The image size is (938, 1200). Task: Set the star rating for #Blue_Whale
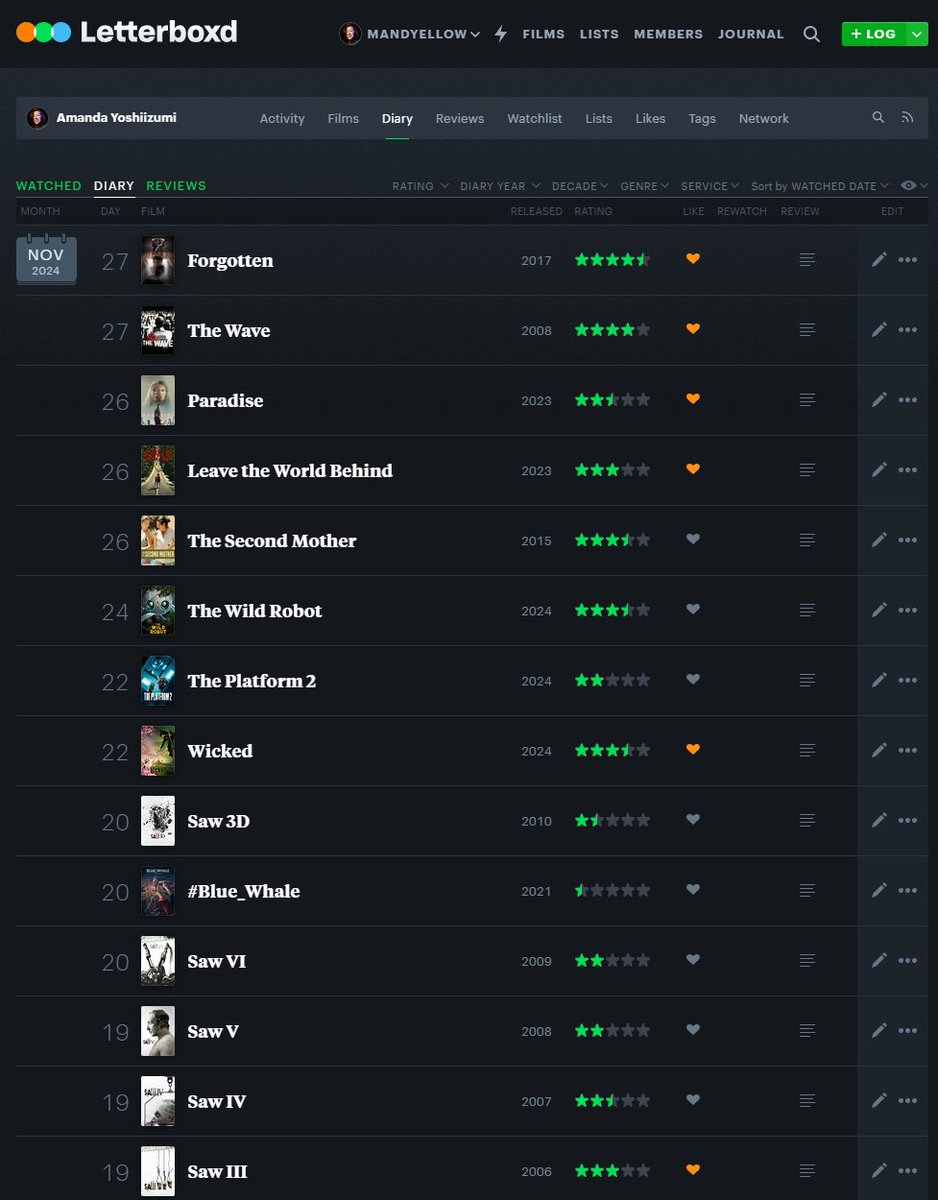(x=612, y=890)
